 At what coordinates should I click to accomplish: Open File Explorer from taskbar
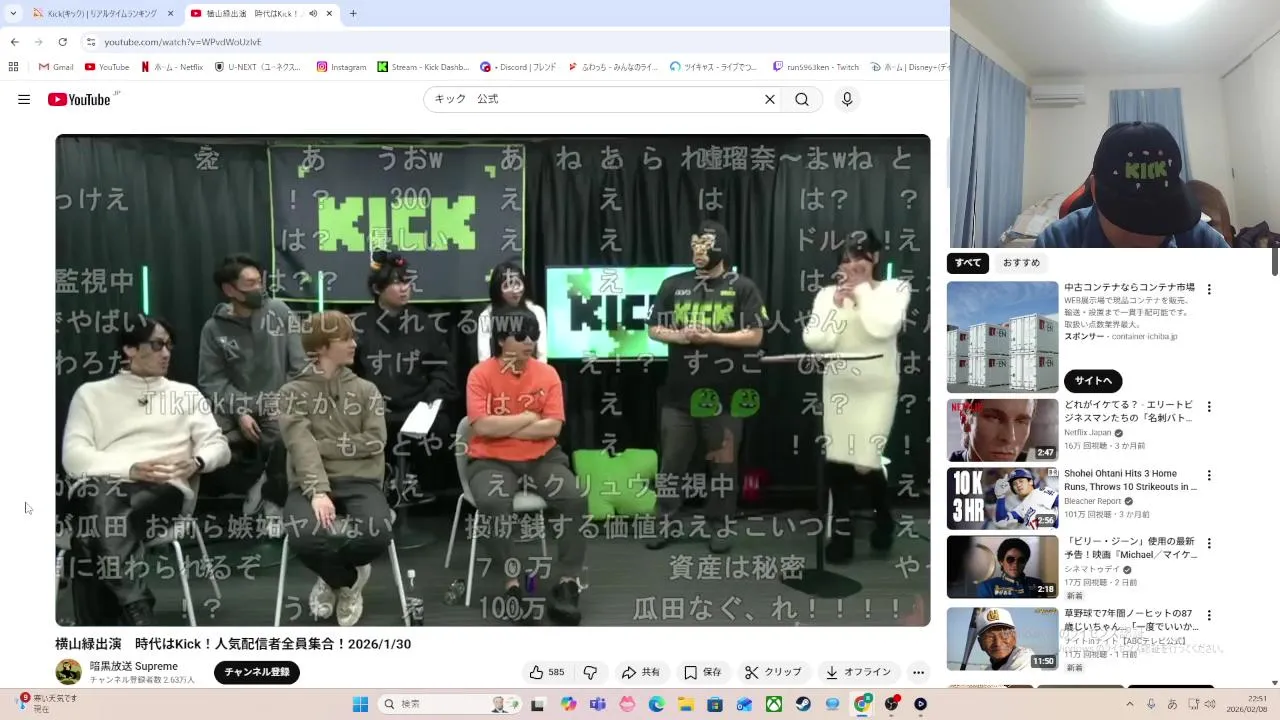tap(686, 704)
